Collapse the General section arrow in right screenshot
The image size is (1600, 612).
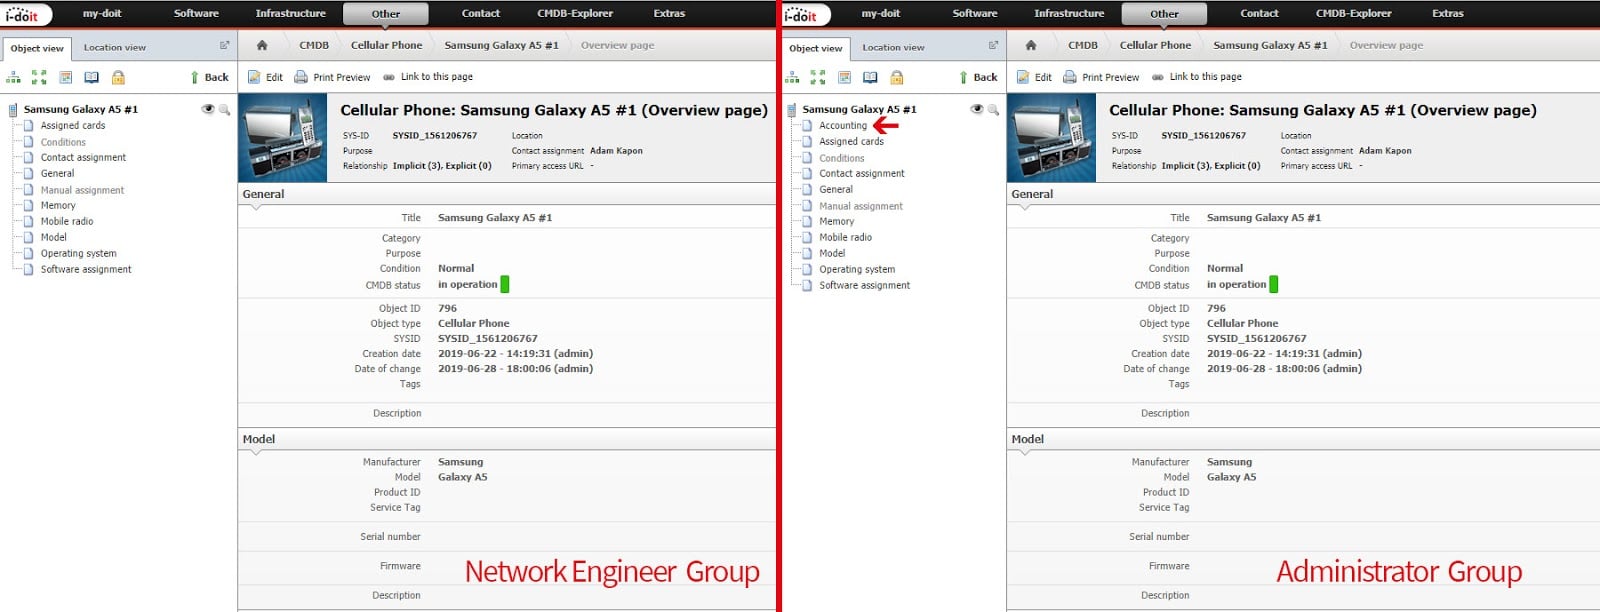tap(1024, 207)
